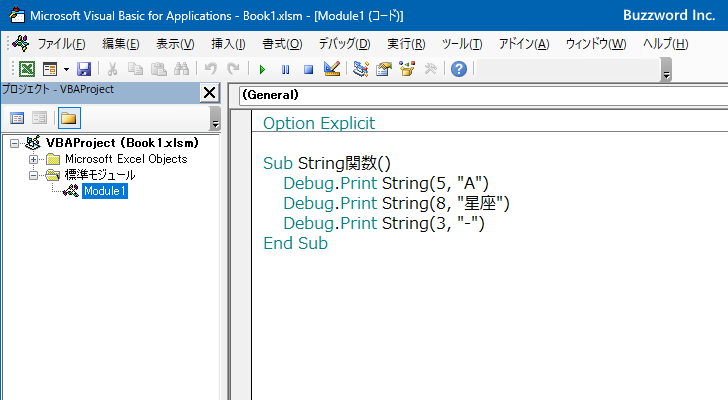Open the 挿入(I) menu
Screen dimensions: 728x400
pos(228,44)
